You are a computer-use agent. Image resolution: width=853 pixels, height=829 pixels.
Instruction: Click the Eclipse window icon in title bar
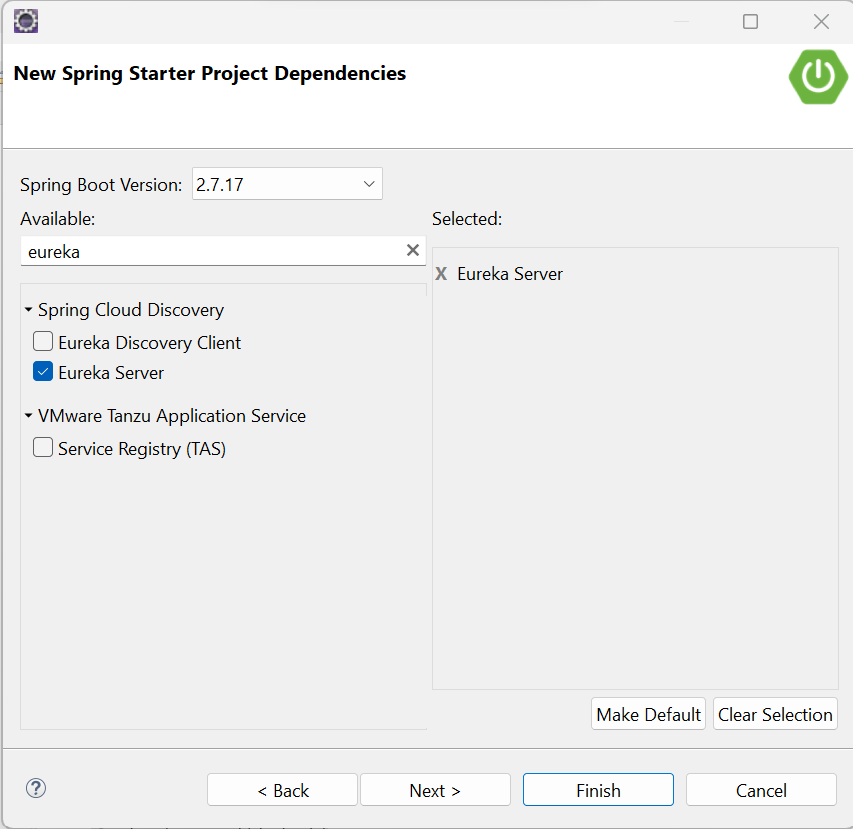(26, 21)
